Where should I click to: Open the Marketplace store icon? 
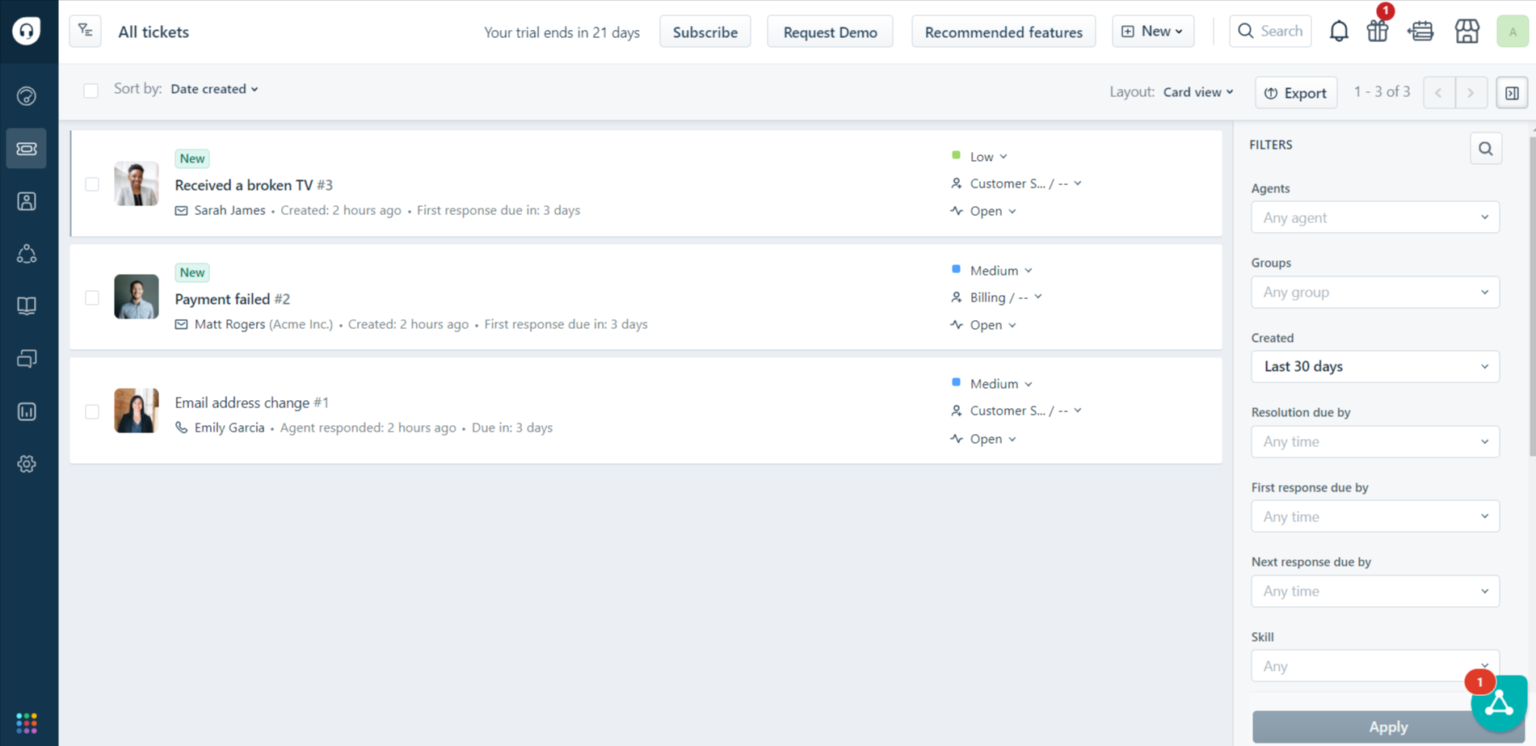(x=1466, y=31)
